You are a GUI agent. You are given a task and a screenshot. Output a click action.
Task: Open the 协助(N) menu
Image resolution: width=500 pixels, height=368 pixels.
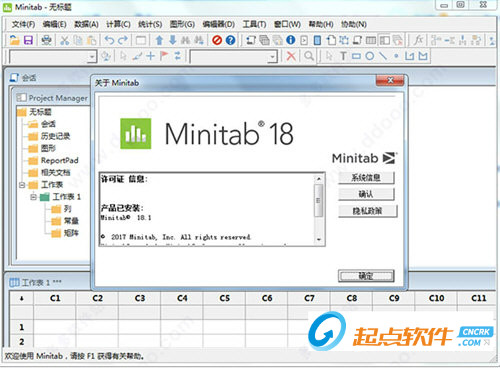tap(354, 24)
